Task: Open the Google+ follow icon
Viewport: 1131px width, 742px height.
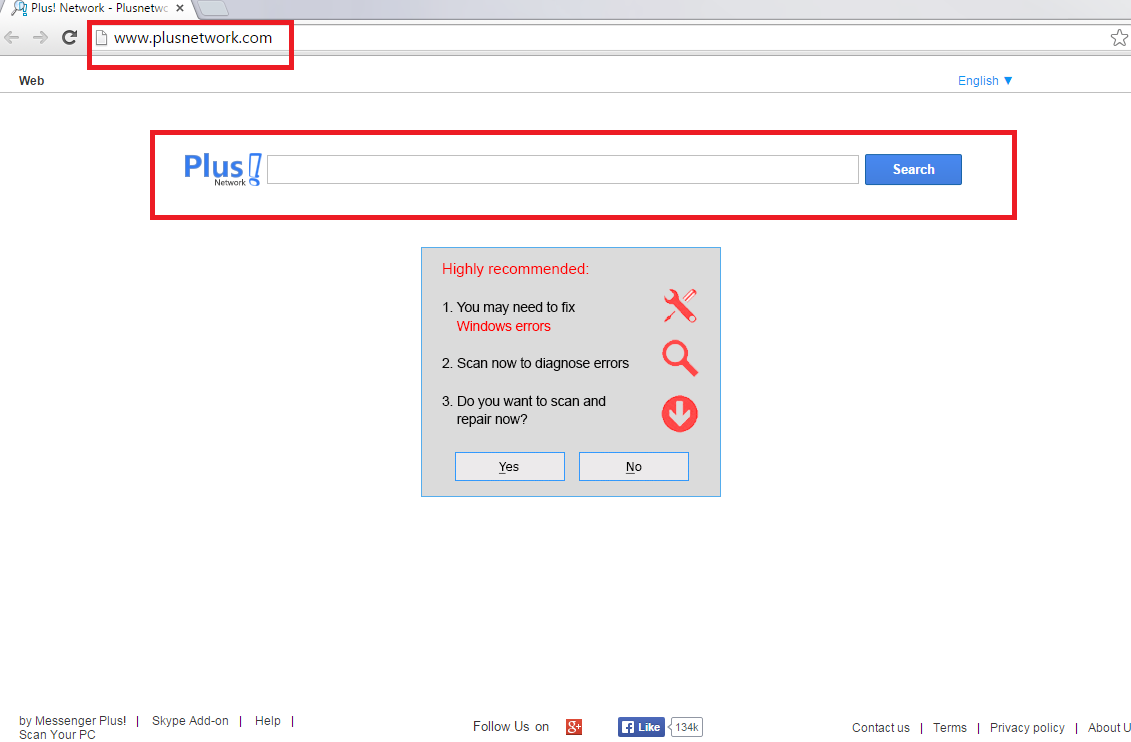Action: (574, 727)
